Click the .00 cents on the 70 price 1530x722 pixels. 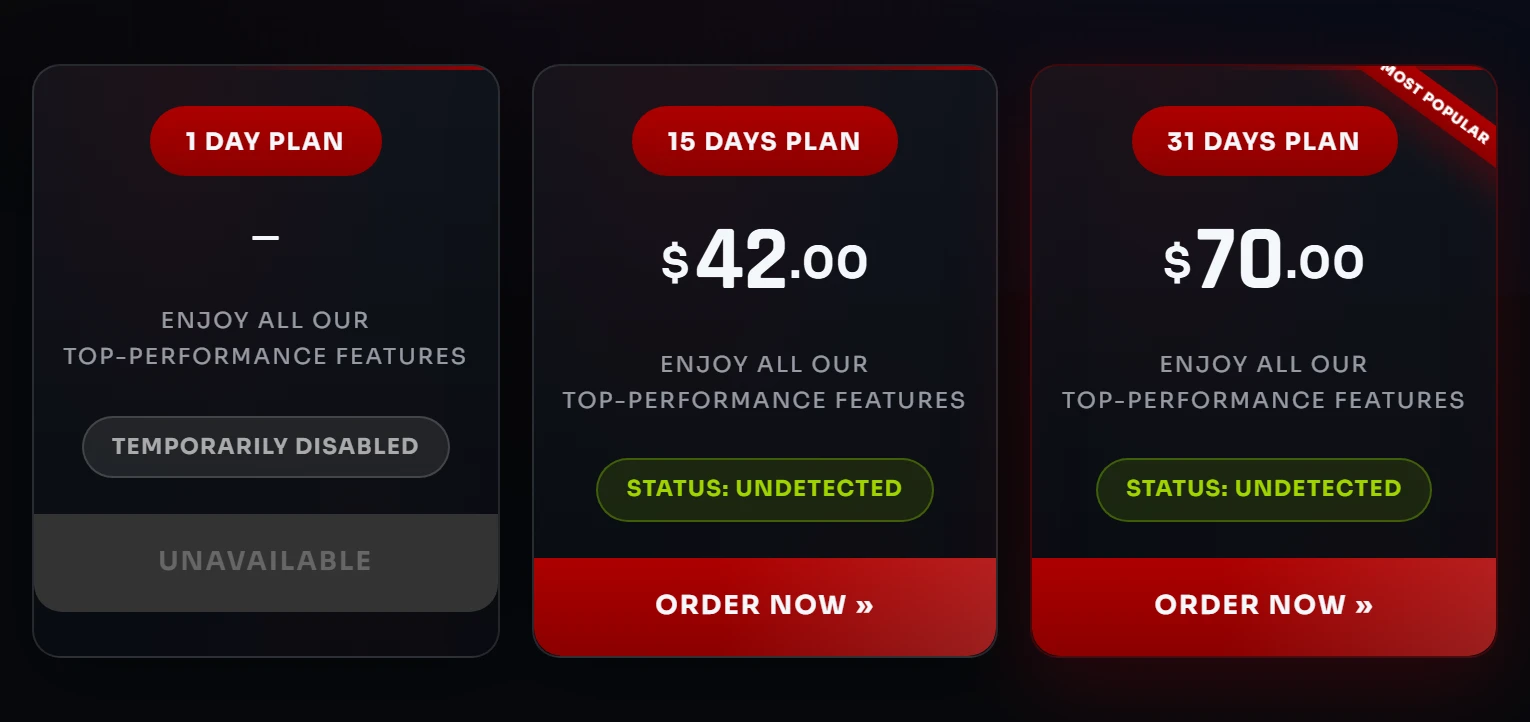1325,263
